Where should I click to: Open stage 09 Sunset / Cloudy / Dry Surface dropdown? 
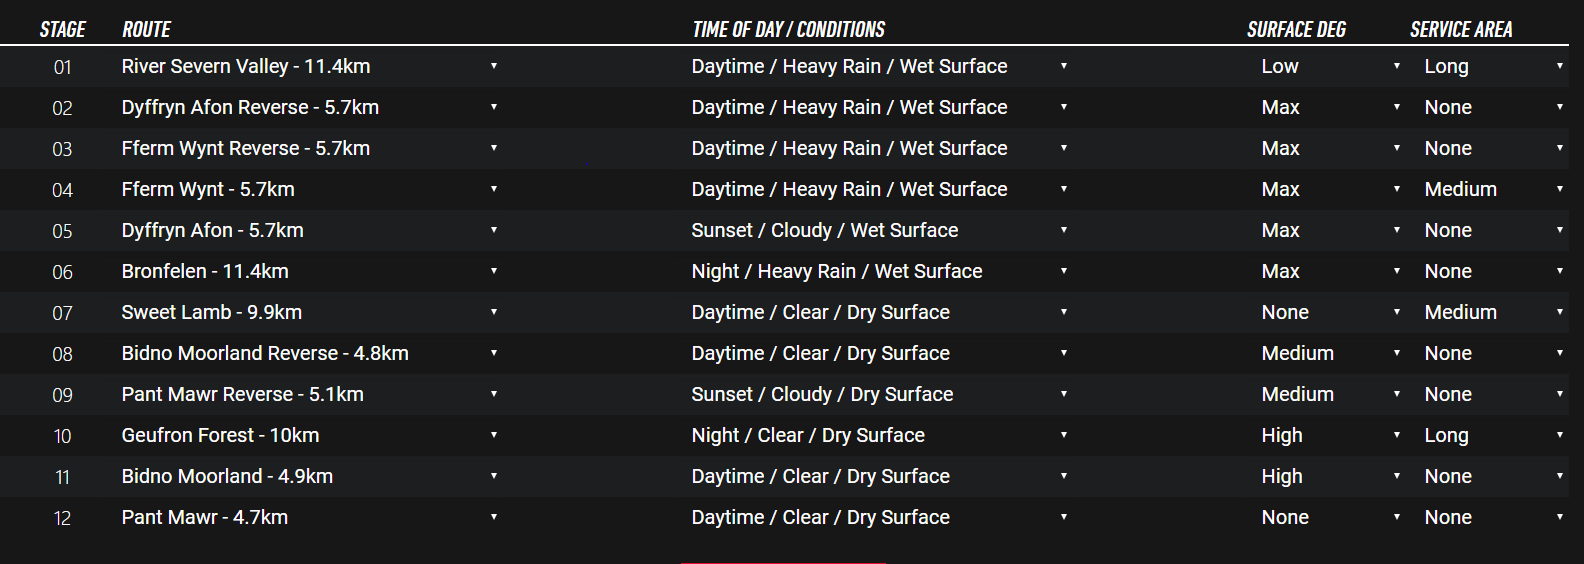880,394
